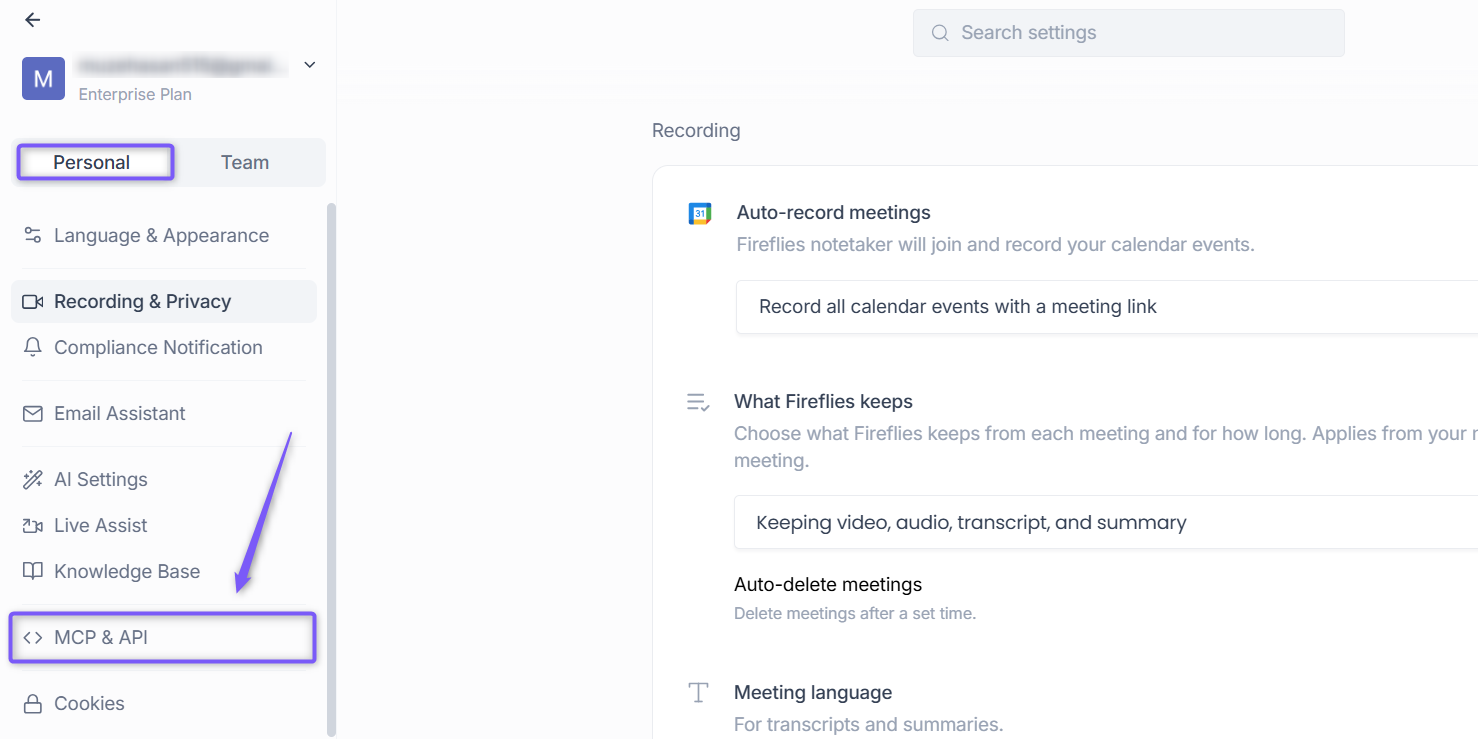Click the AI Settings magic wand icon
This screenshot has width=1478, height=739.
click(33, 480)
